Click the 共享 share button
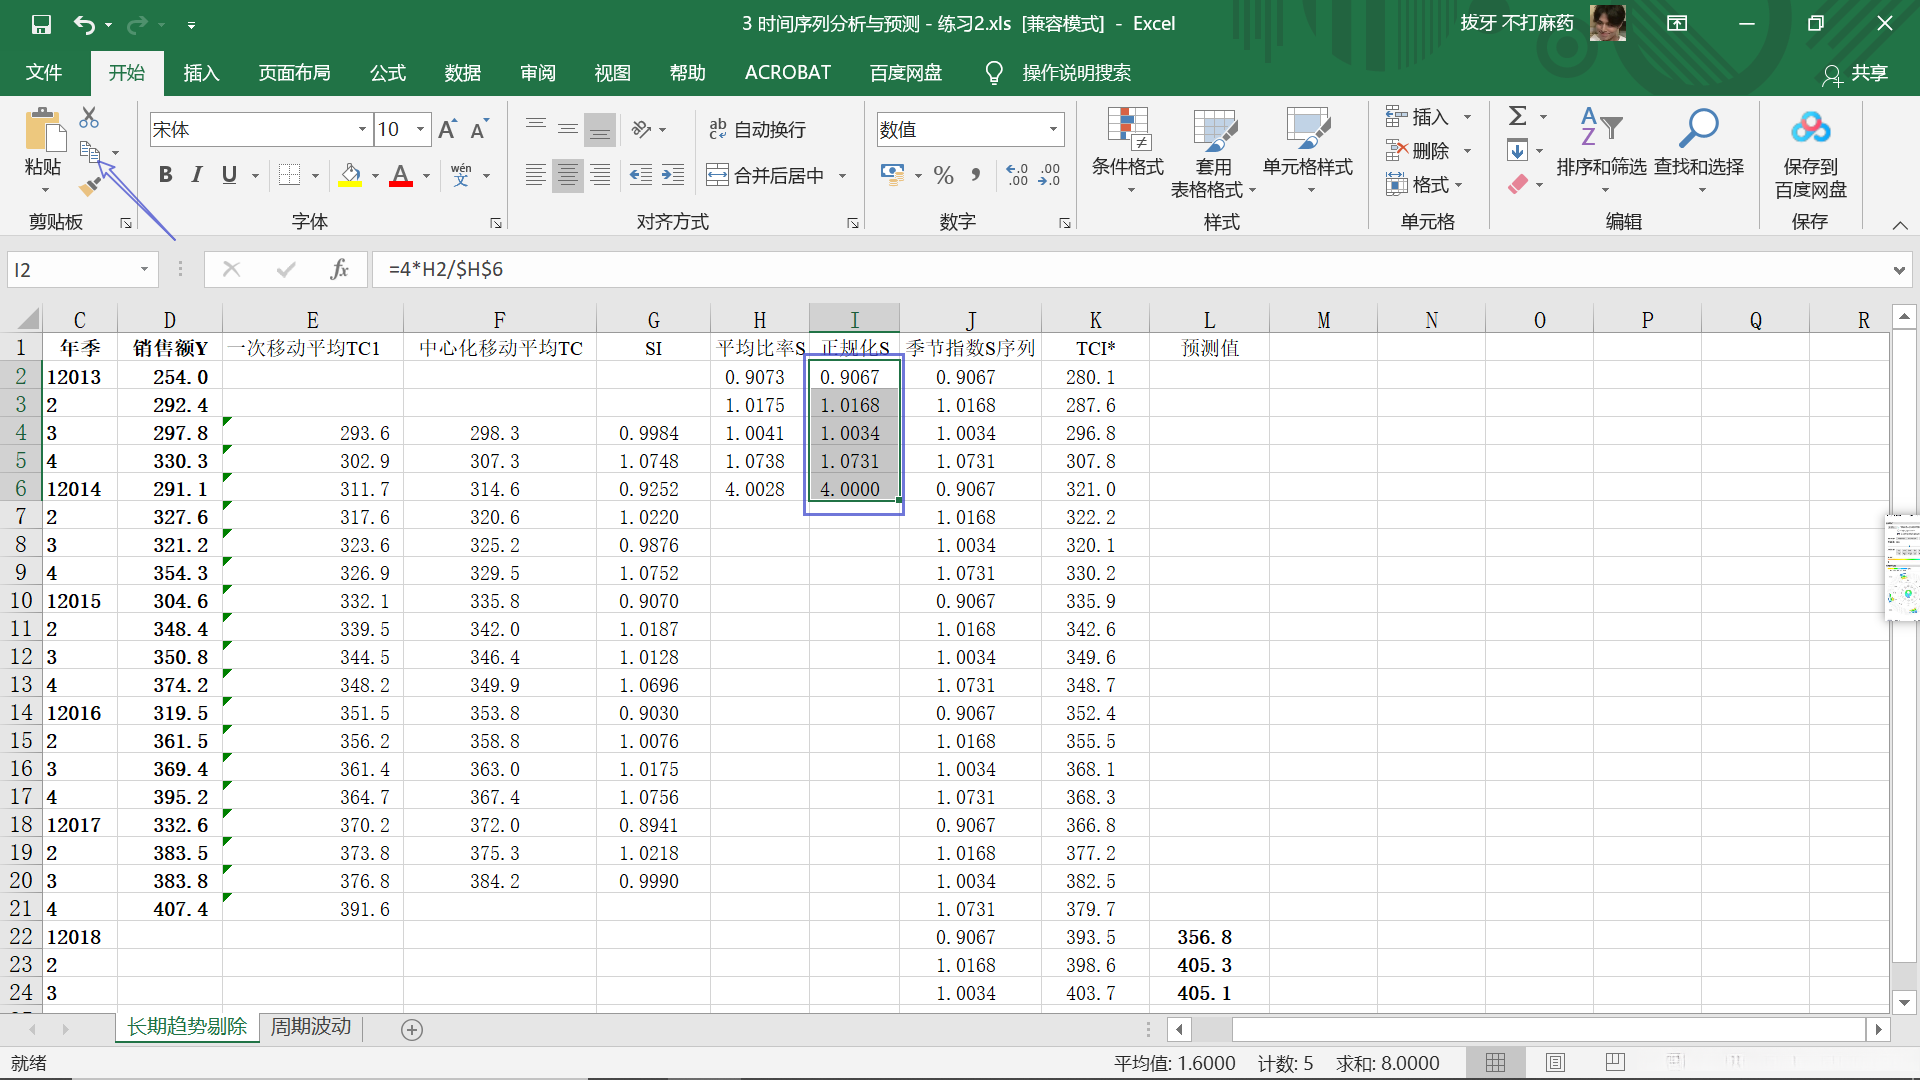The width and height of the screenshot is (1920, 1080). point(1856,73)
